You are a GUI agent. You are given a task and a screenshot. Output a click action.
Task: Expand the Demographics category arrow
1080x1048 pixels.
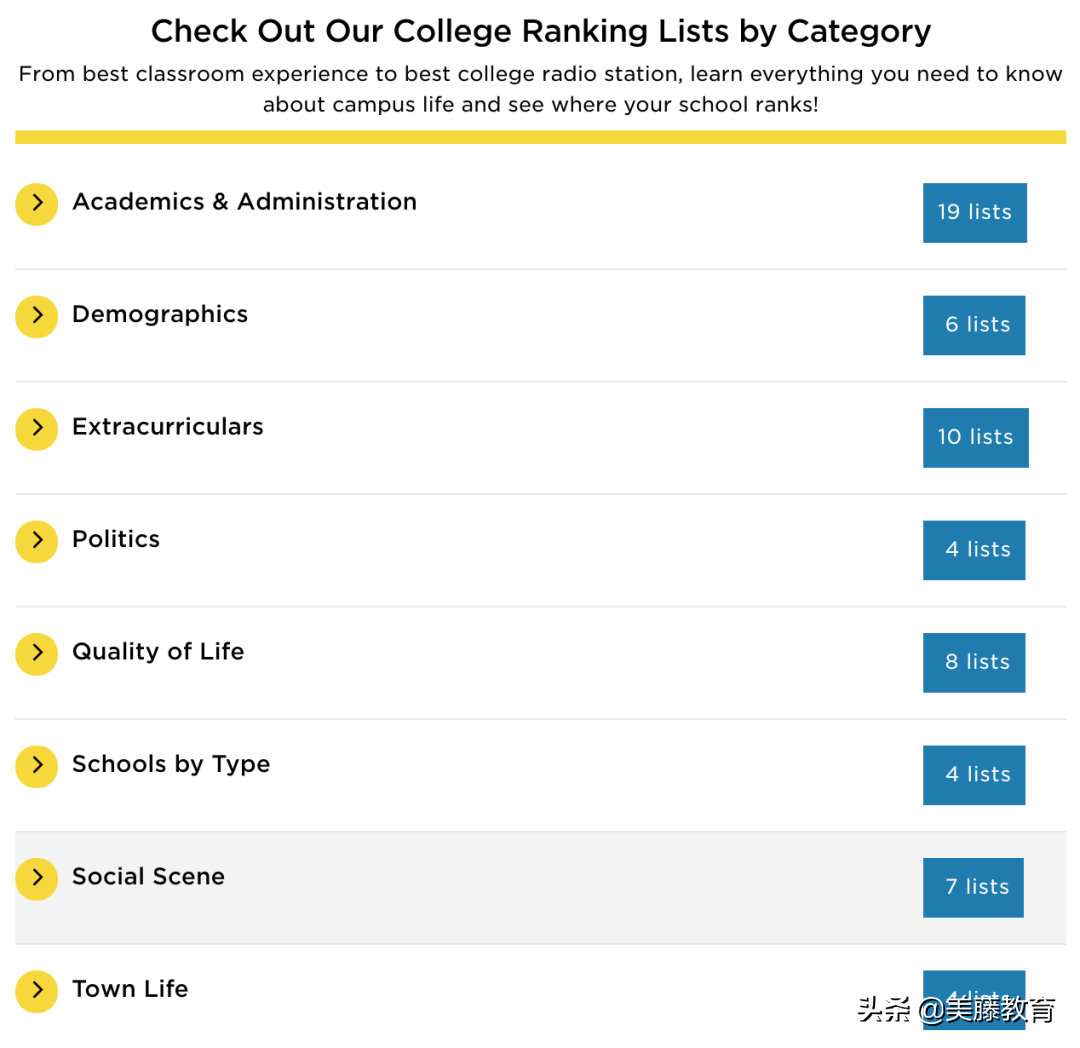(37, 316)
